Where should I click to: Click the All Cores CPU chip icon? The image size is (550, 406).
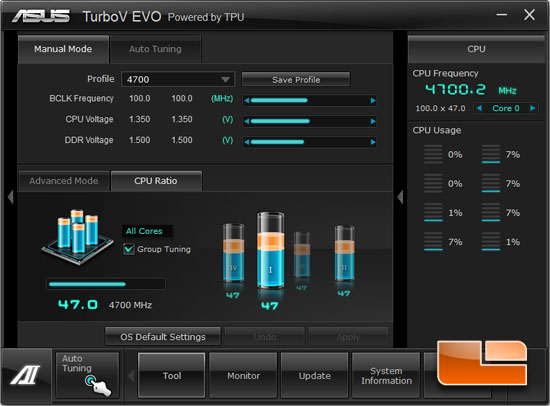tap(78, 237)
